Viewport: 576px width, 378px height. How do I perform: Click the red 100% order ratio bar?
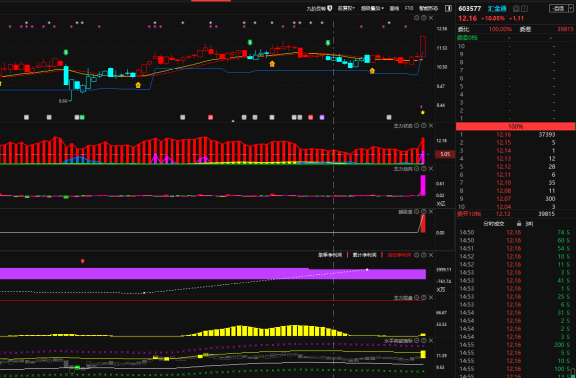point(515,126)
